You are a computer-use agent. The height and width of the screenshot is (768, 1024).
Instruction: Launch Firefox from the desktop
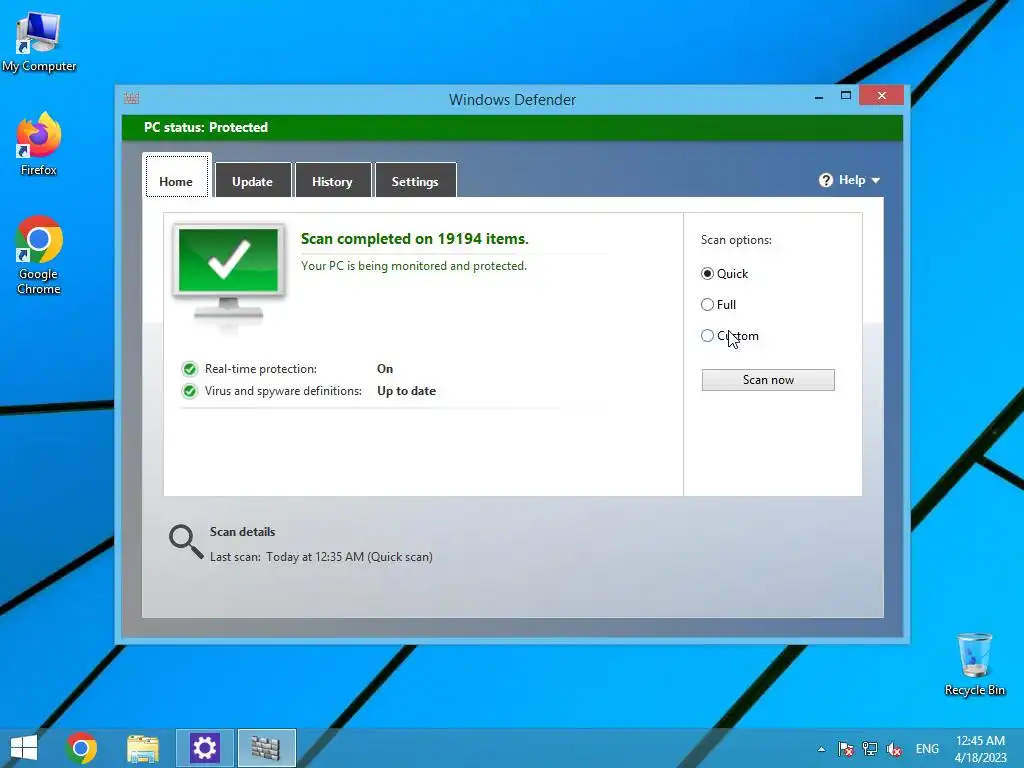pos(39,145)
